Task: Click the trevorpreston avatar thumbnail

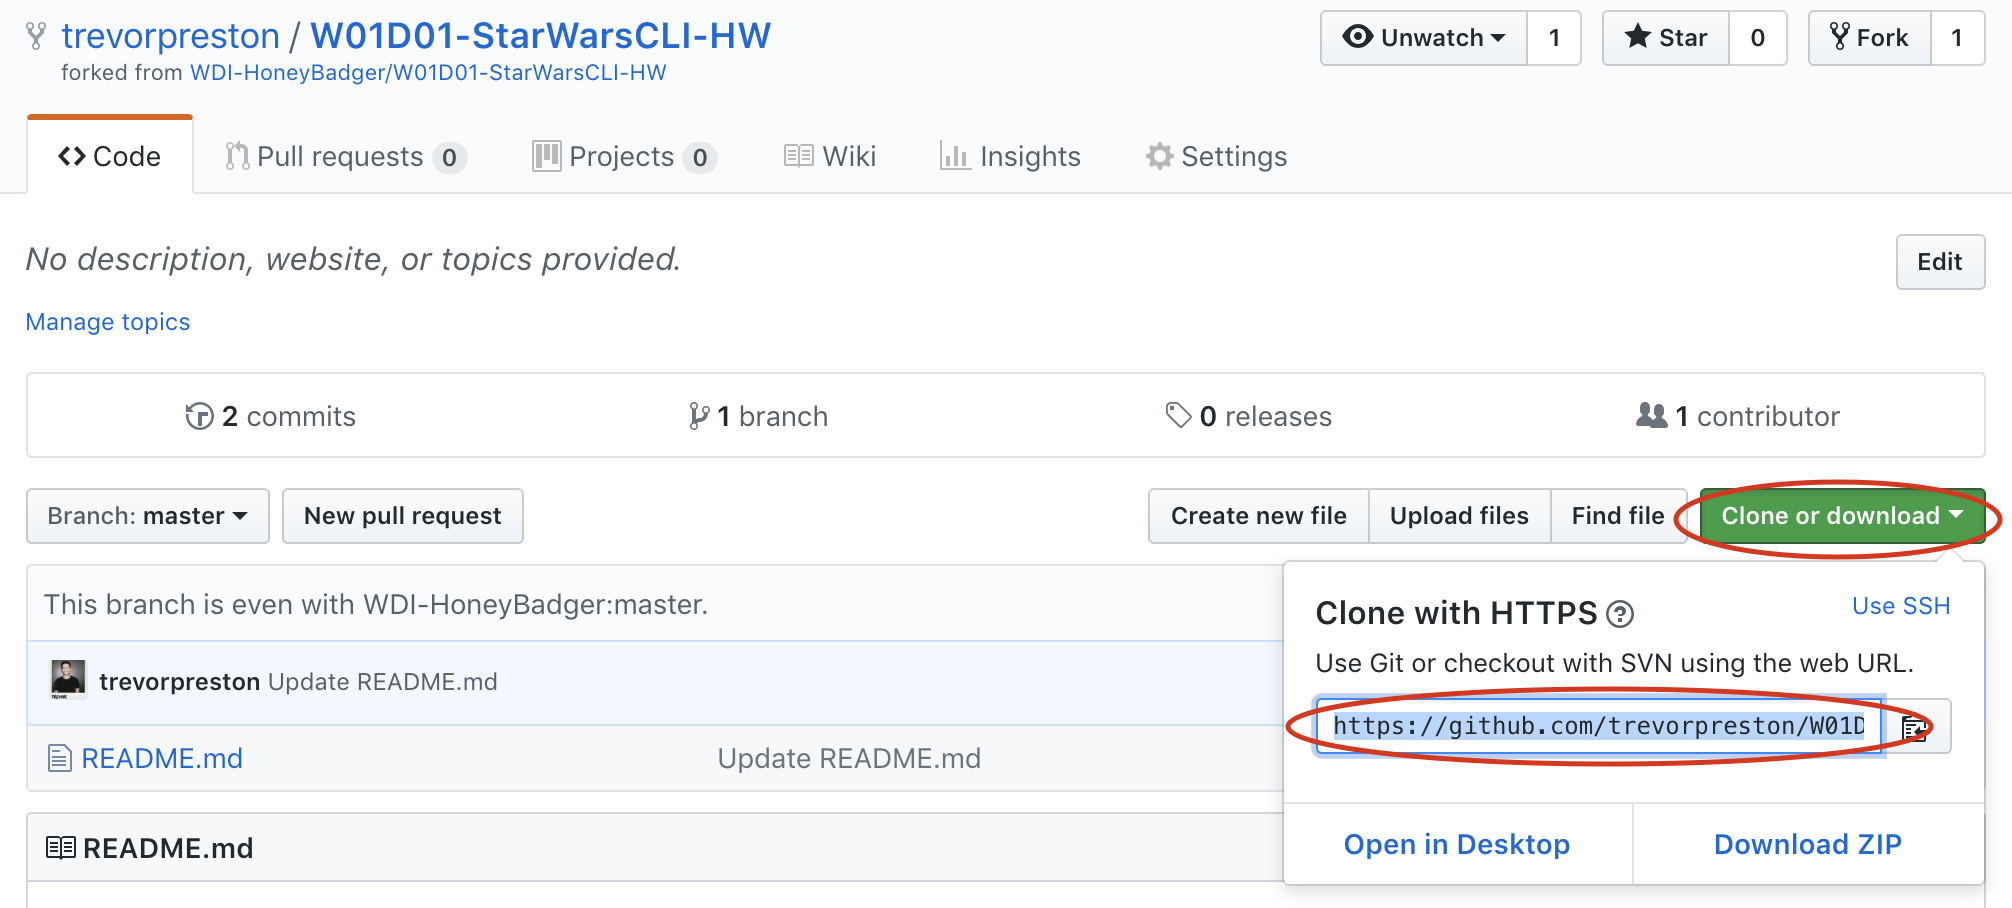Action: [68, 680]
